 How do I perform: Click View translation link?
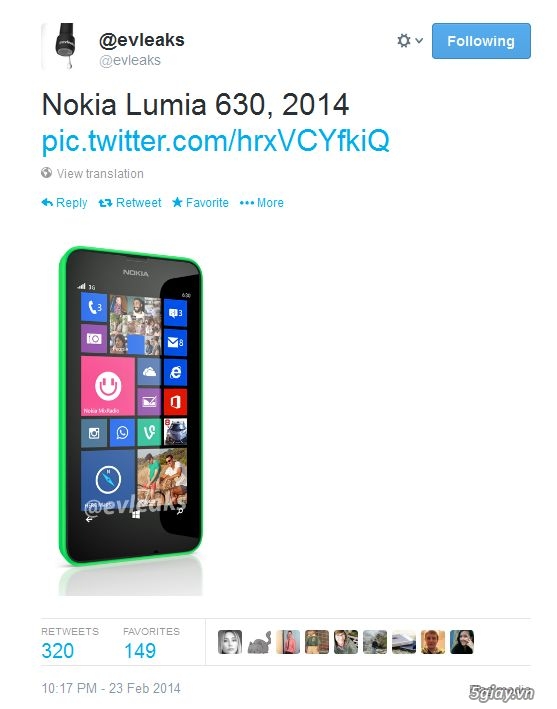[x=100, y=174]
